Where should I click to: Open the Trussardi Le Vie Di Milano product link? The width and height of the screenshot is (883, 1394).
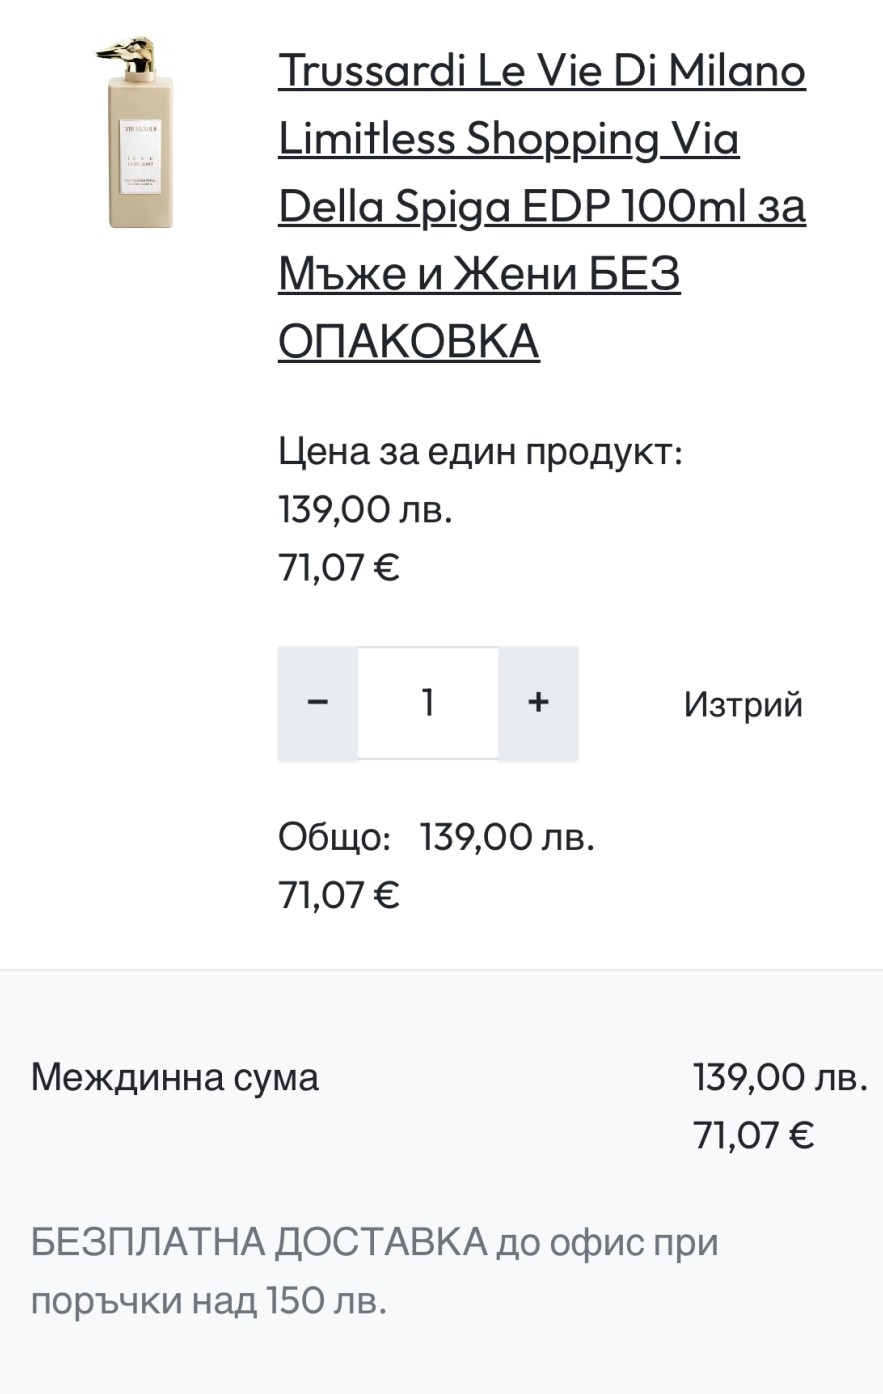(x=541, y=71)
